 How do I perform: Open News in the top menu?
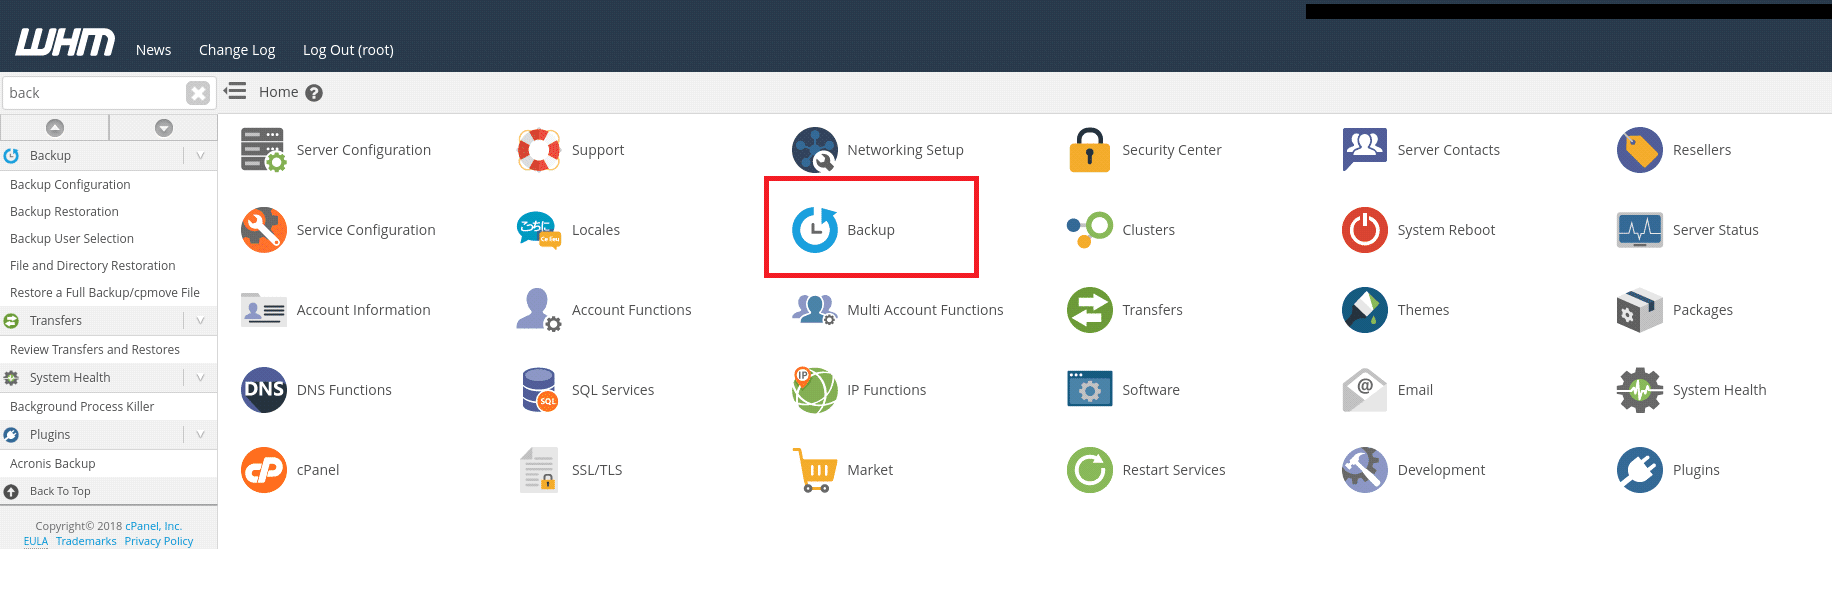153,50
